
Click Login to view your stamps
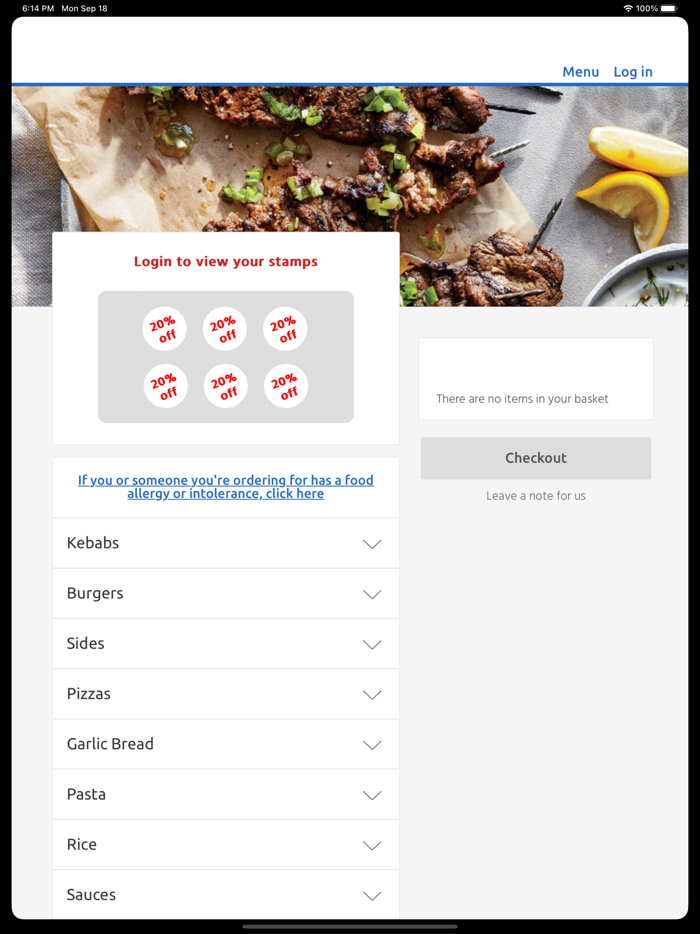(x=226, y=261)
